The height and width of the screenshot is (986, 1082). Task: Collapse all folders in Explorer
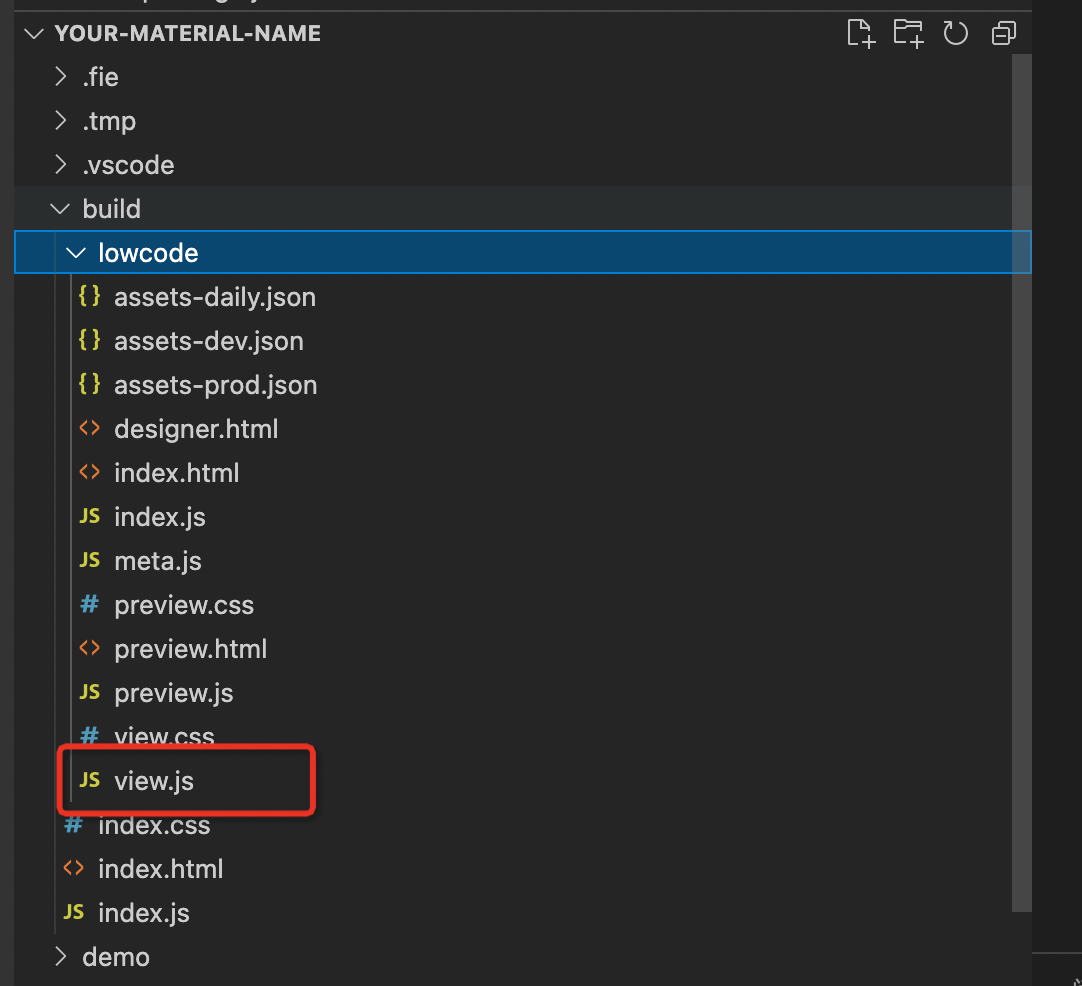1003,33
